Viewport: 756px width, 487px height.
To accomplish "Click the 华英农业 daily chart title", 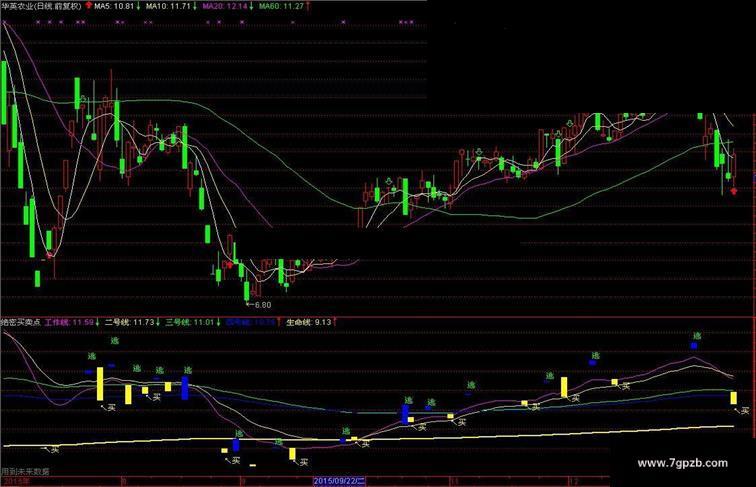I will click(x=41, y=6).
